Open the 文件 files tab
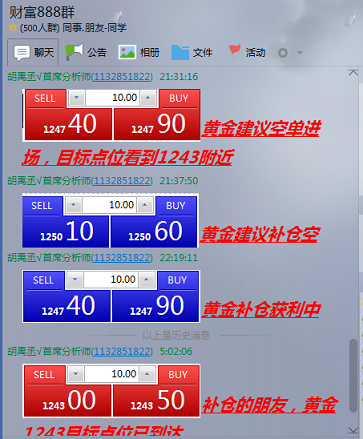 tap(192, 52)
